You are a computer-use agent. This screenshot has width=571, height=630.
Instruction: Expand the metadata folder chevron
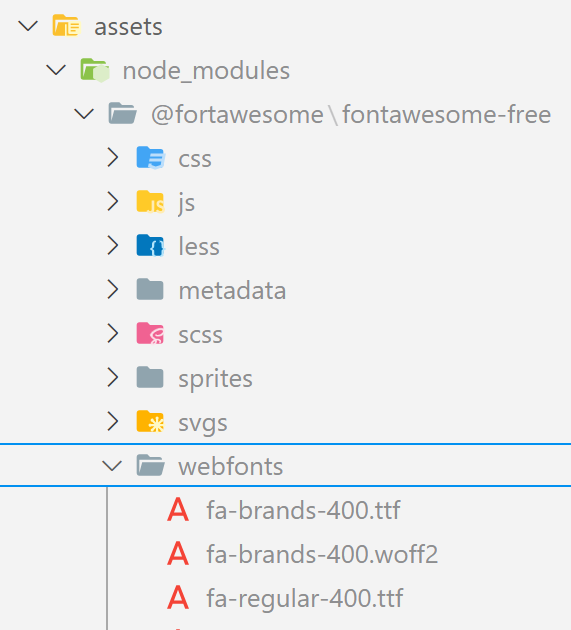(113, 289)
